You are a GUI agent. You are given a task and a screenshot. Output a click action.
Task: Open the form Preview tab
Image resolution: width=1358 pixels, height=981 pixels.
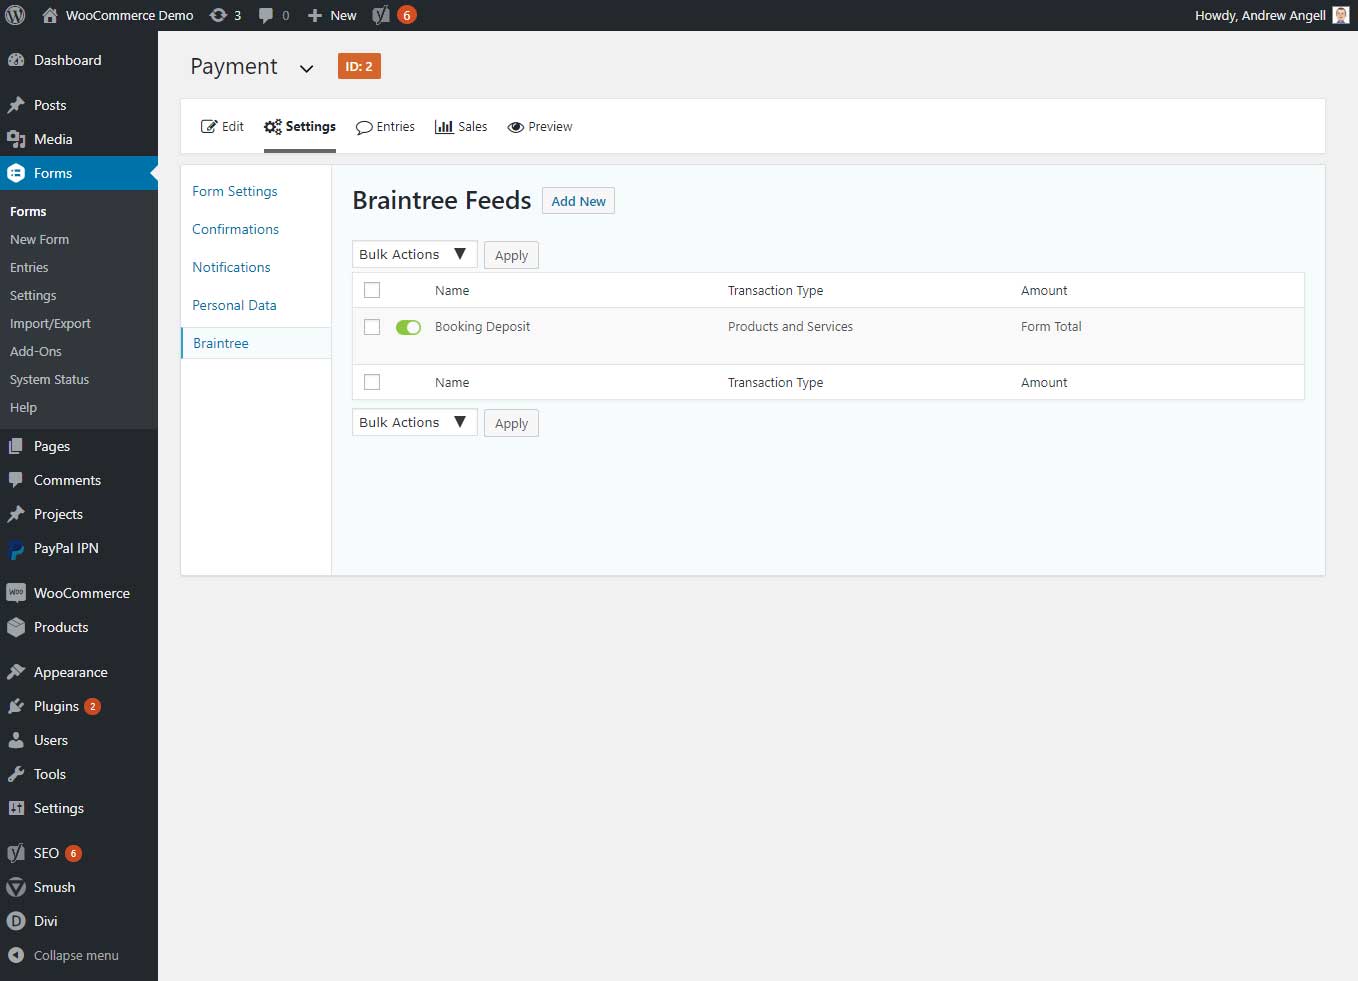click(x=540, y=127)
